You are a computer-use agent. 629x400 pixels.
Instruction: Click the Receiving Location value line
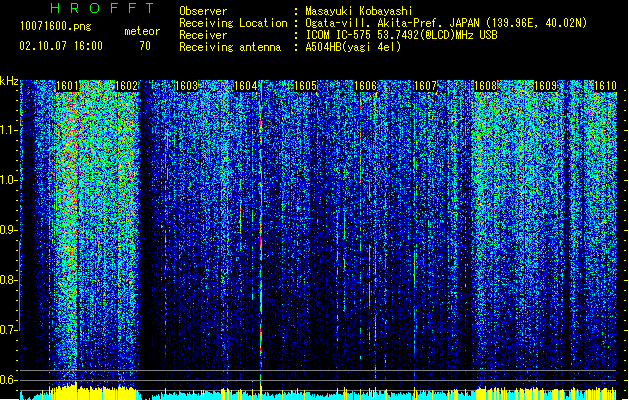point(446,23)
